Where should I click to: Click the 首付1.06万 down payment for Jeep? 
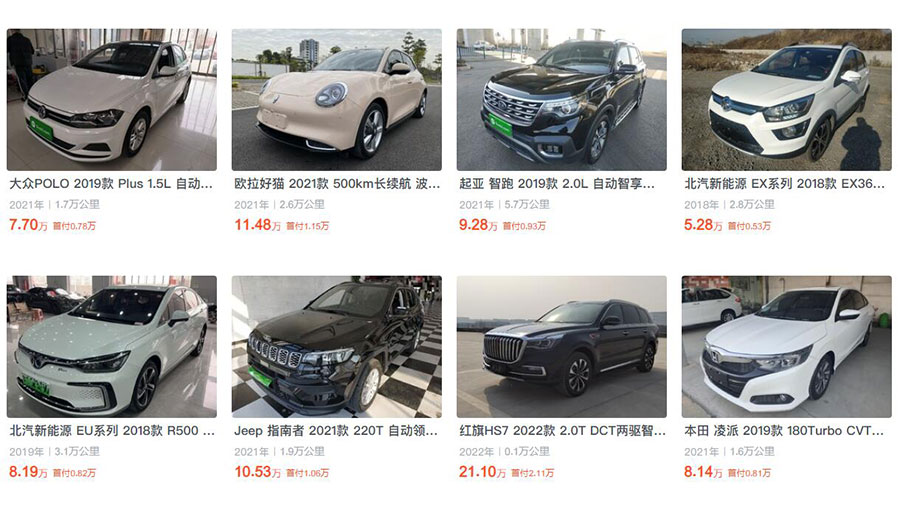coord(308,473)
